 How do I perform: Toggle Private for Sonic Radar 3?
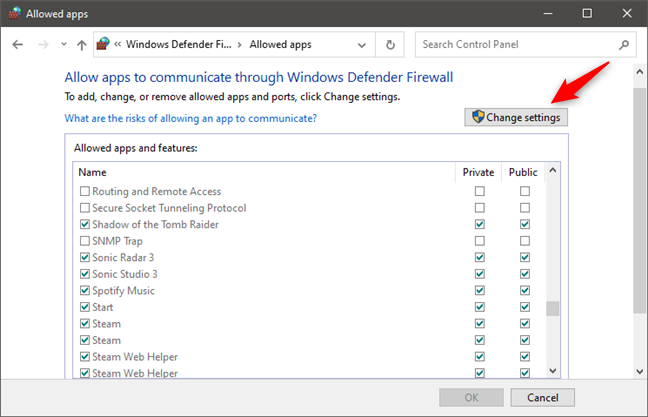(x=479, y=257)
